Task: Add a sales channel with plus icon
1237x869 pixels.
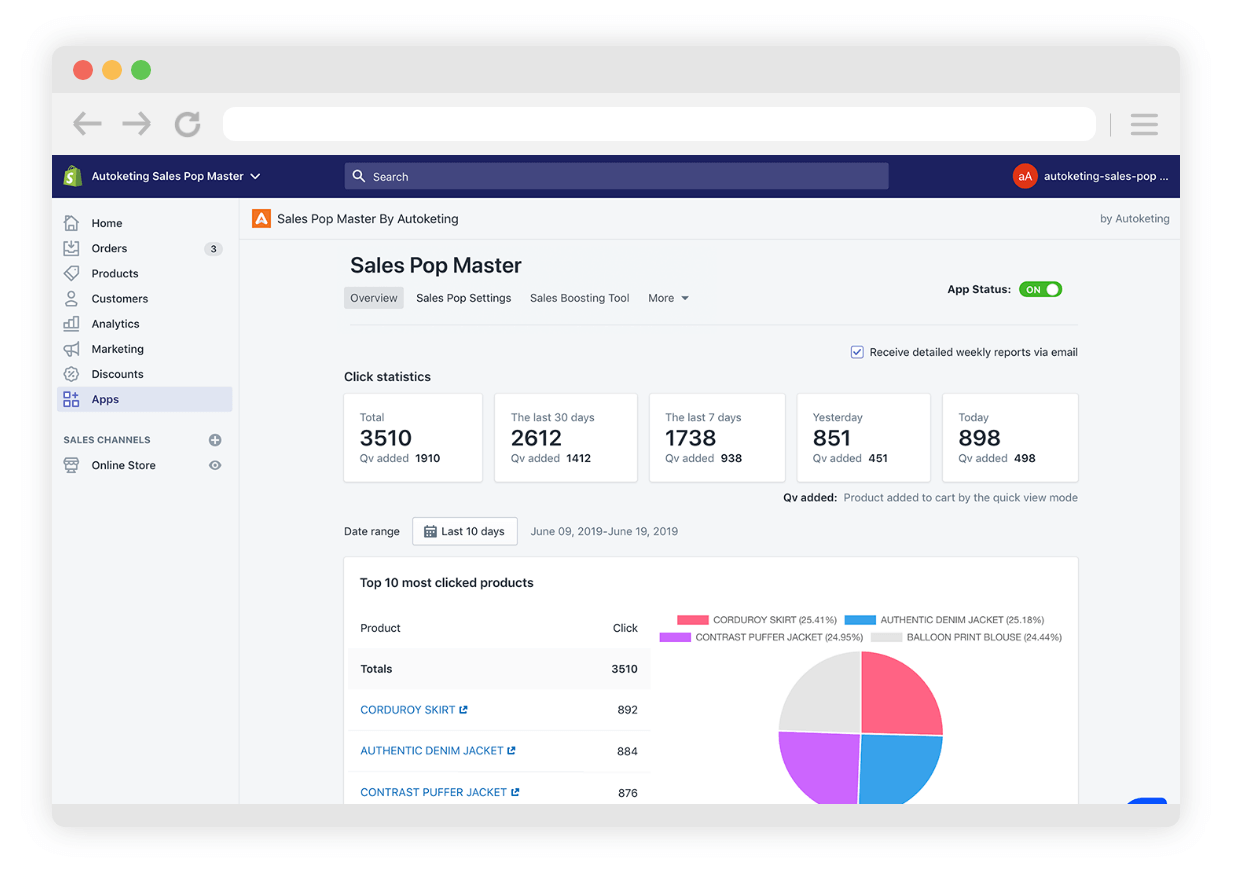Action: (215, 440)
